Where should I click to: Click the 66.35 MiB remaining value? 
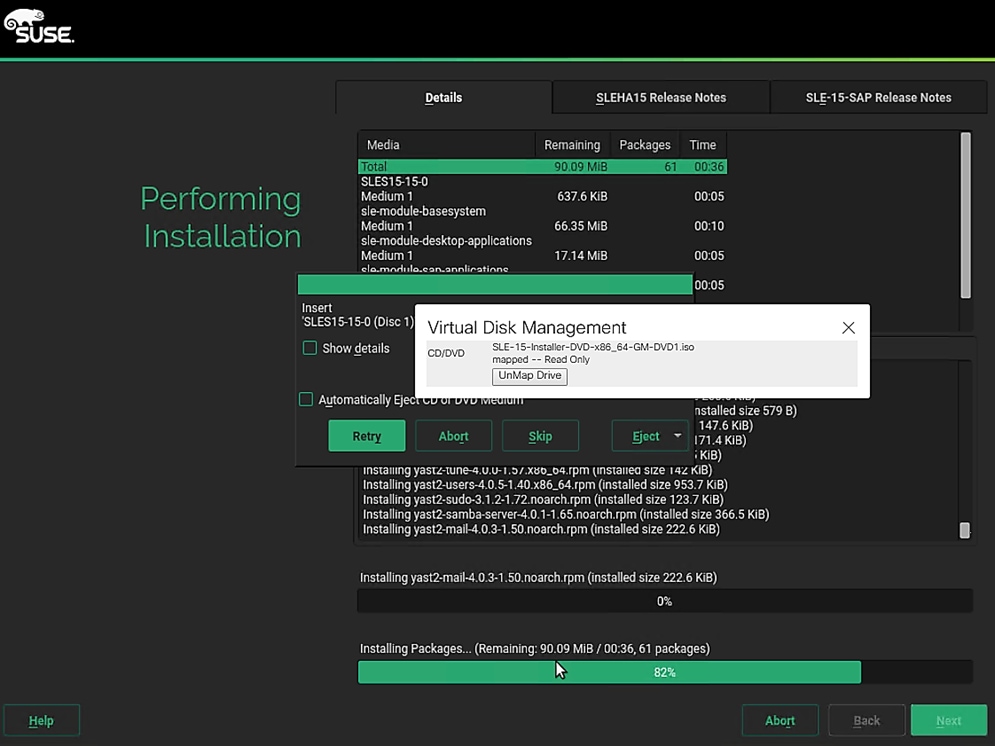click(x=581, y=226)
